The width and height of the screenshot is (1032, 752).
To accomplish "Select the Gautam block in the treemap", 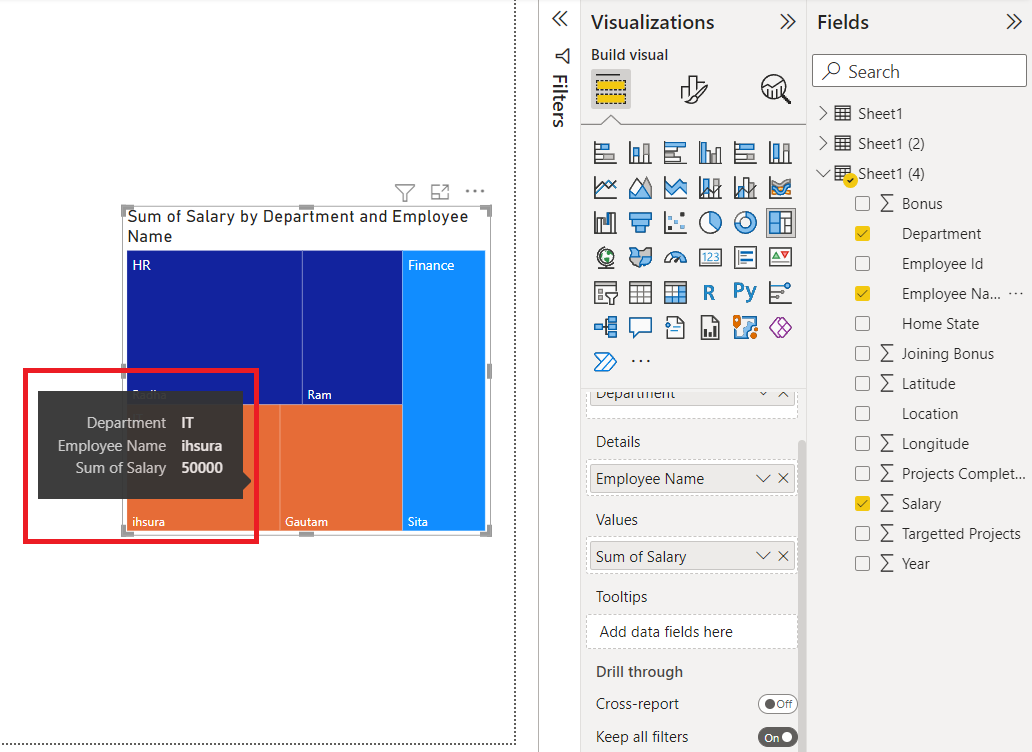I will (341, 467).
